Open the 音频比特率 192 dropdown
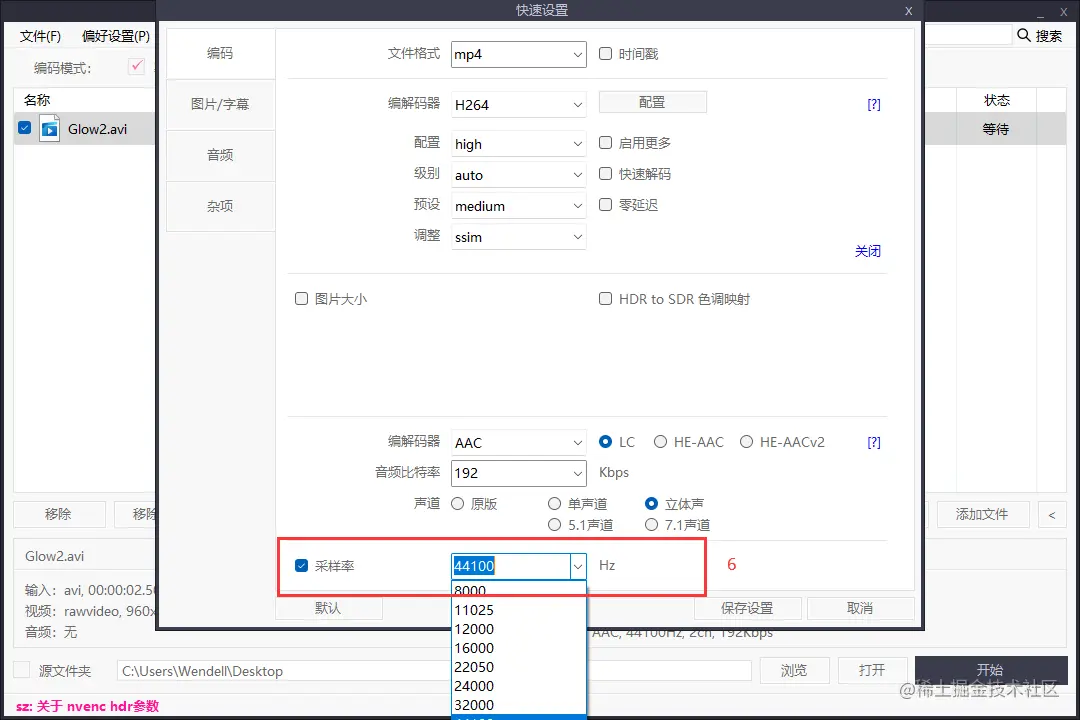1080x720 pixels. click(x=519, y=473)
